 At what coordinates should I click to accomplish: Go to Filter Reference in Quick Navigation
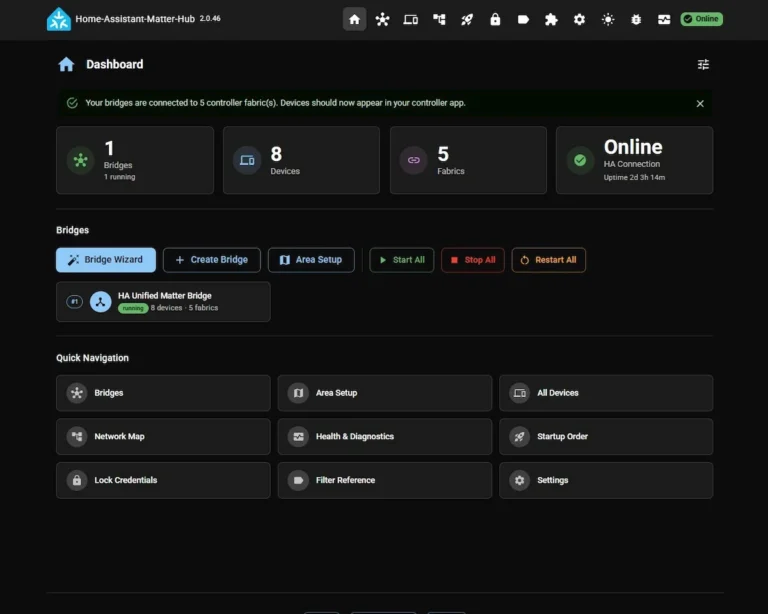[384, 480]
